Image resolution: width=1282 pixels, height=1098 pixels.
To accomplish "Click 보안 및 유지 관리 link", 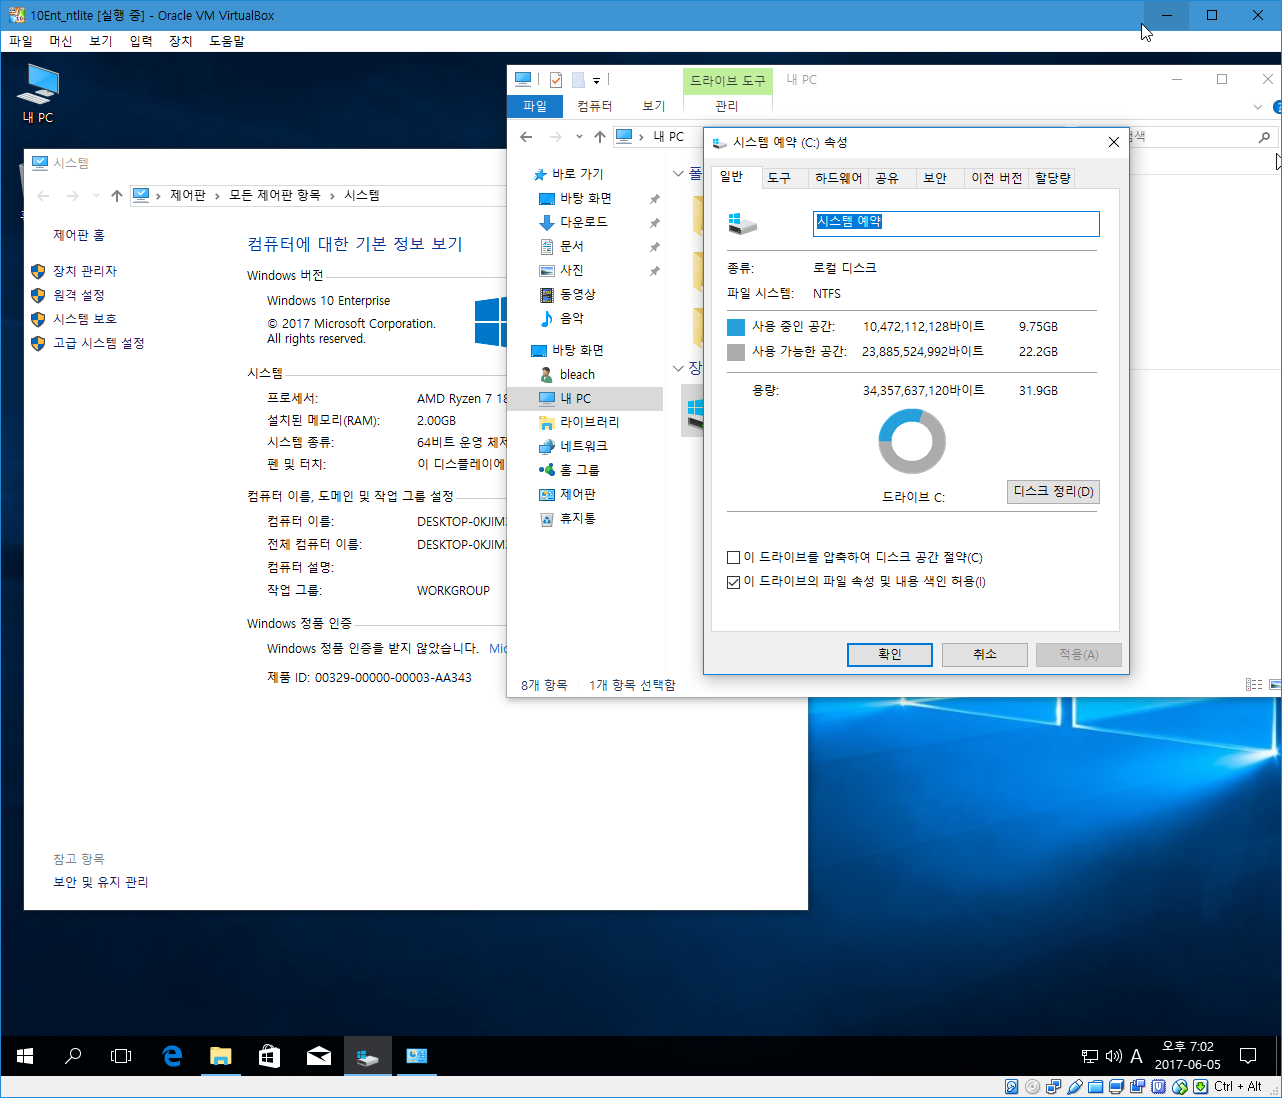I will (x=101, y=882).
